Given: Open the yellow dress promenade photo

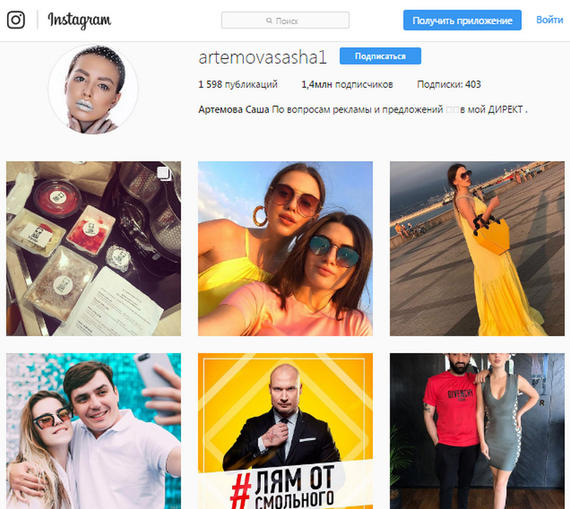Looking at the screenshot, I should click(x=477, y=249).
